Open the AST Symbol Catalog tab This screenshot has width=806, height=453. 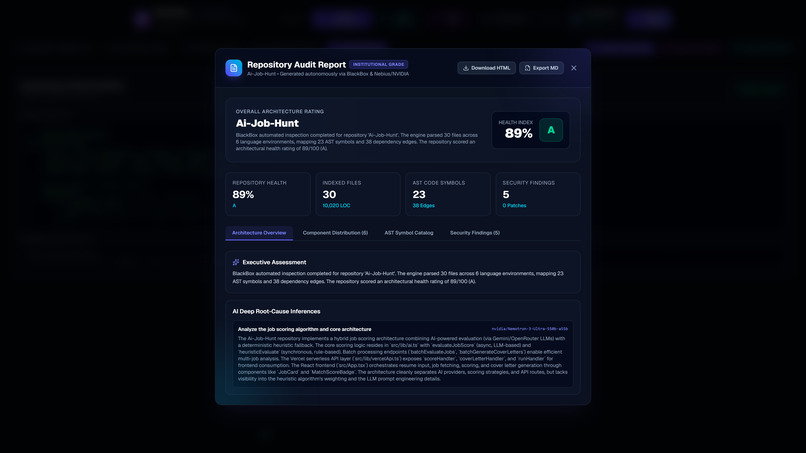point(409,233)
